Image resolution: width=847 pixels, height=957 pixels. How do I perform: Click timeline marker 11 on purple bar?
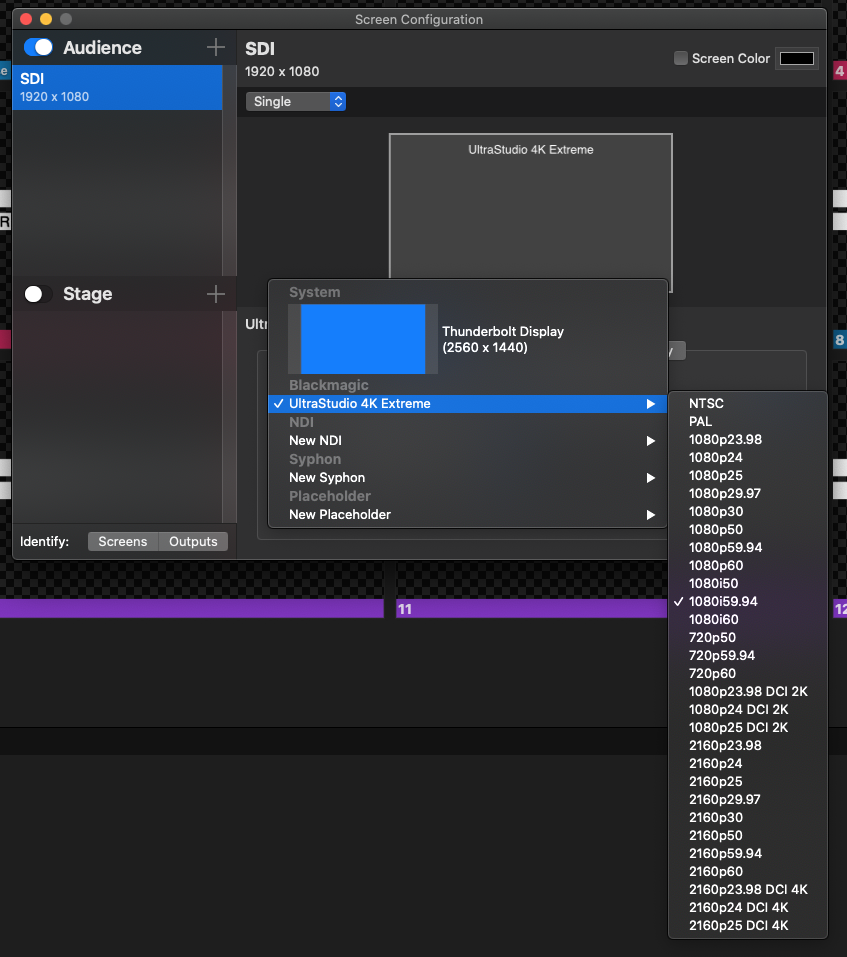pyautogui.click(x=405, y=609)
